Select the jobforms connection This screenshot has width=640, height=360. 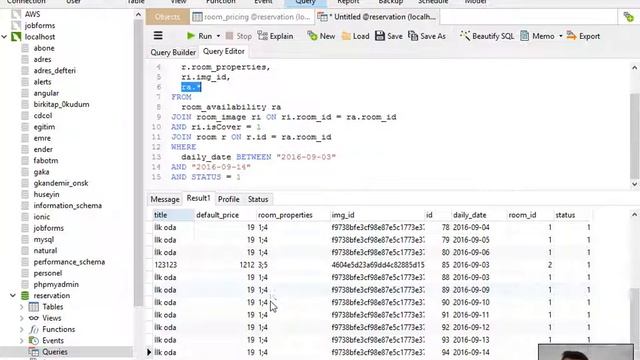coord(40,25)
